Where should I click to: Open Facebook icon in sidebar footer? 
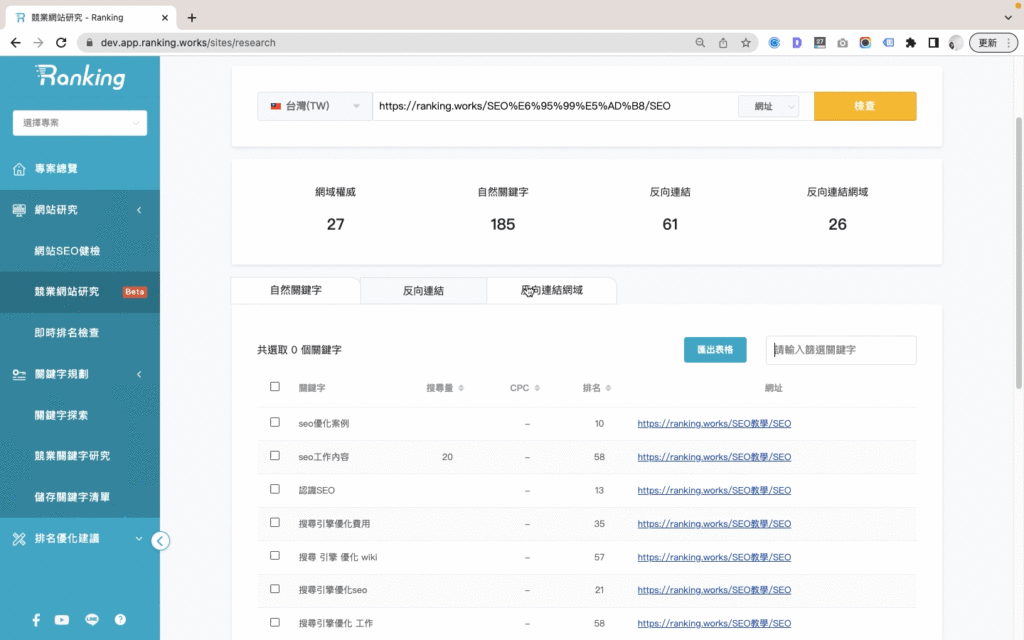point(36,620)
